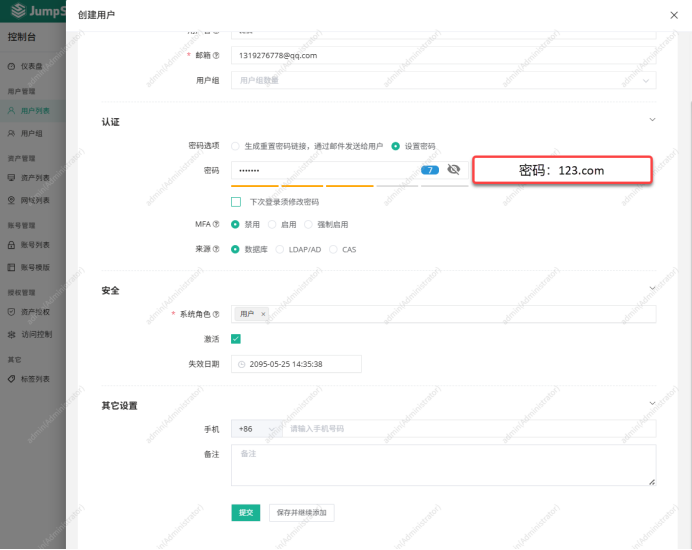Toggle password visibility eye icon
This screenshot has height=550, width=692.
click(454, 170)
